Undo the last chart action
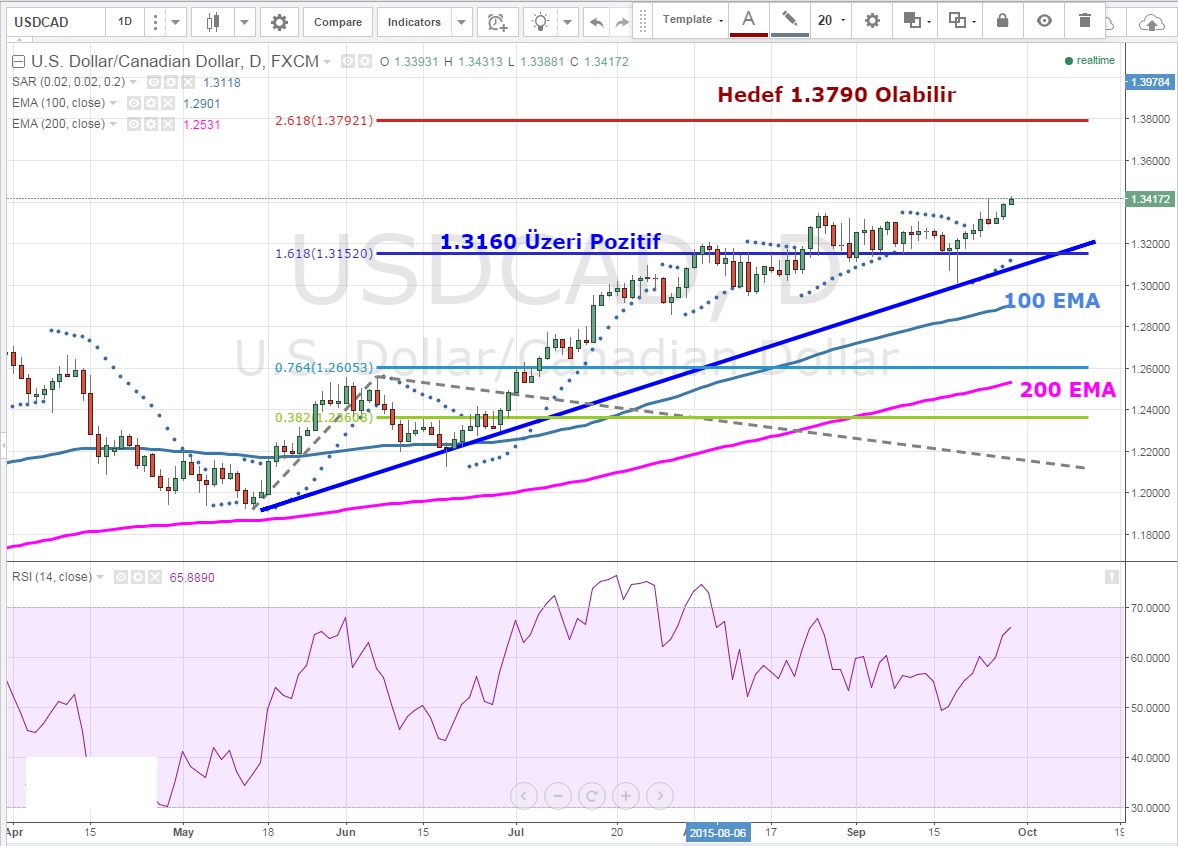Image resolution: width=1178 pixels, height=846 pixels. pyautogui.click(x=597, y=22)
